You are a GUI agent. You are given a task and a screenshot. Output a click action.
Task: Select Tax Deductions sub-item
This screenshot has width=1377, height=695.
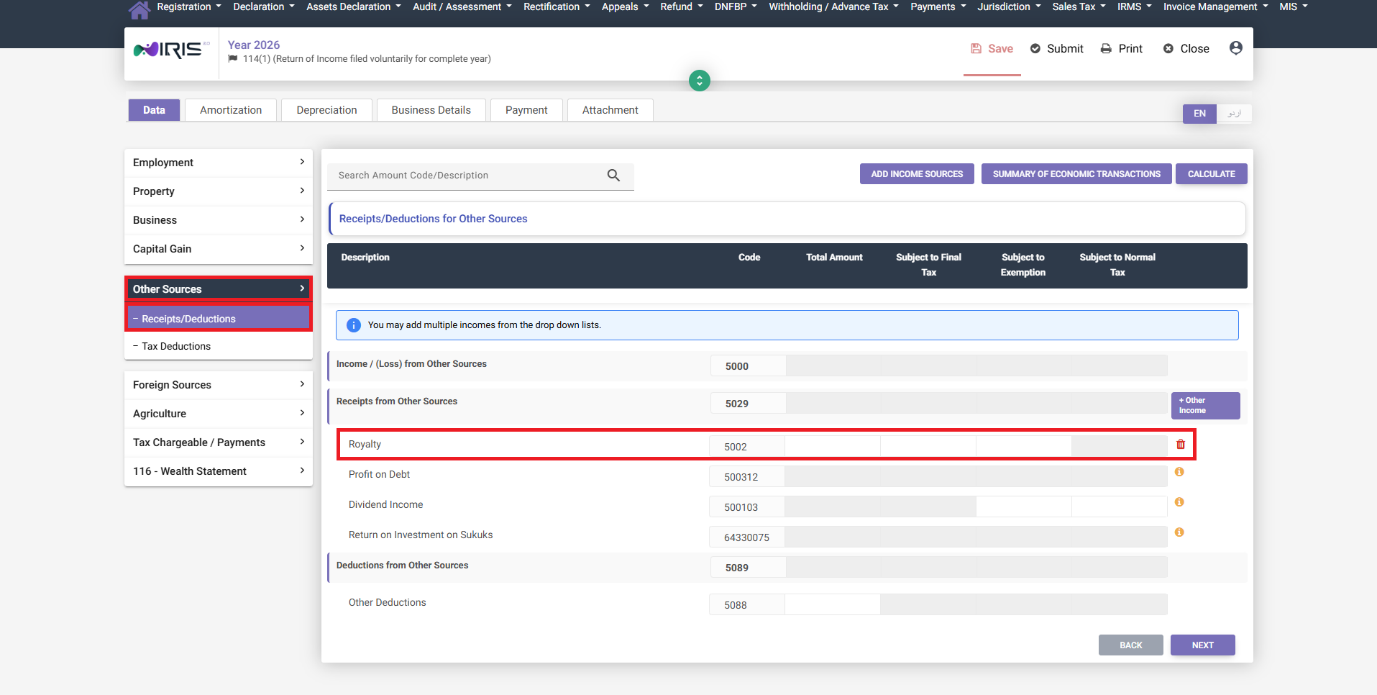[219, 346]
